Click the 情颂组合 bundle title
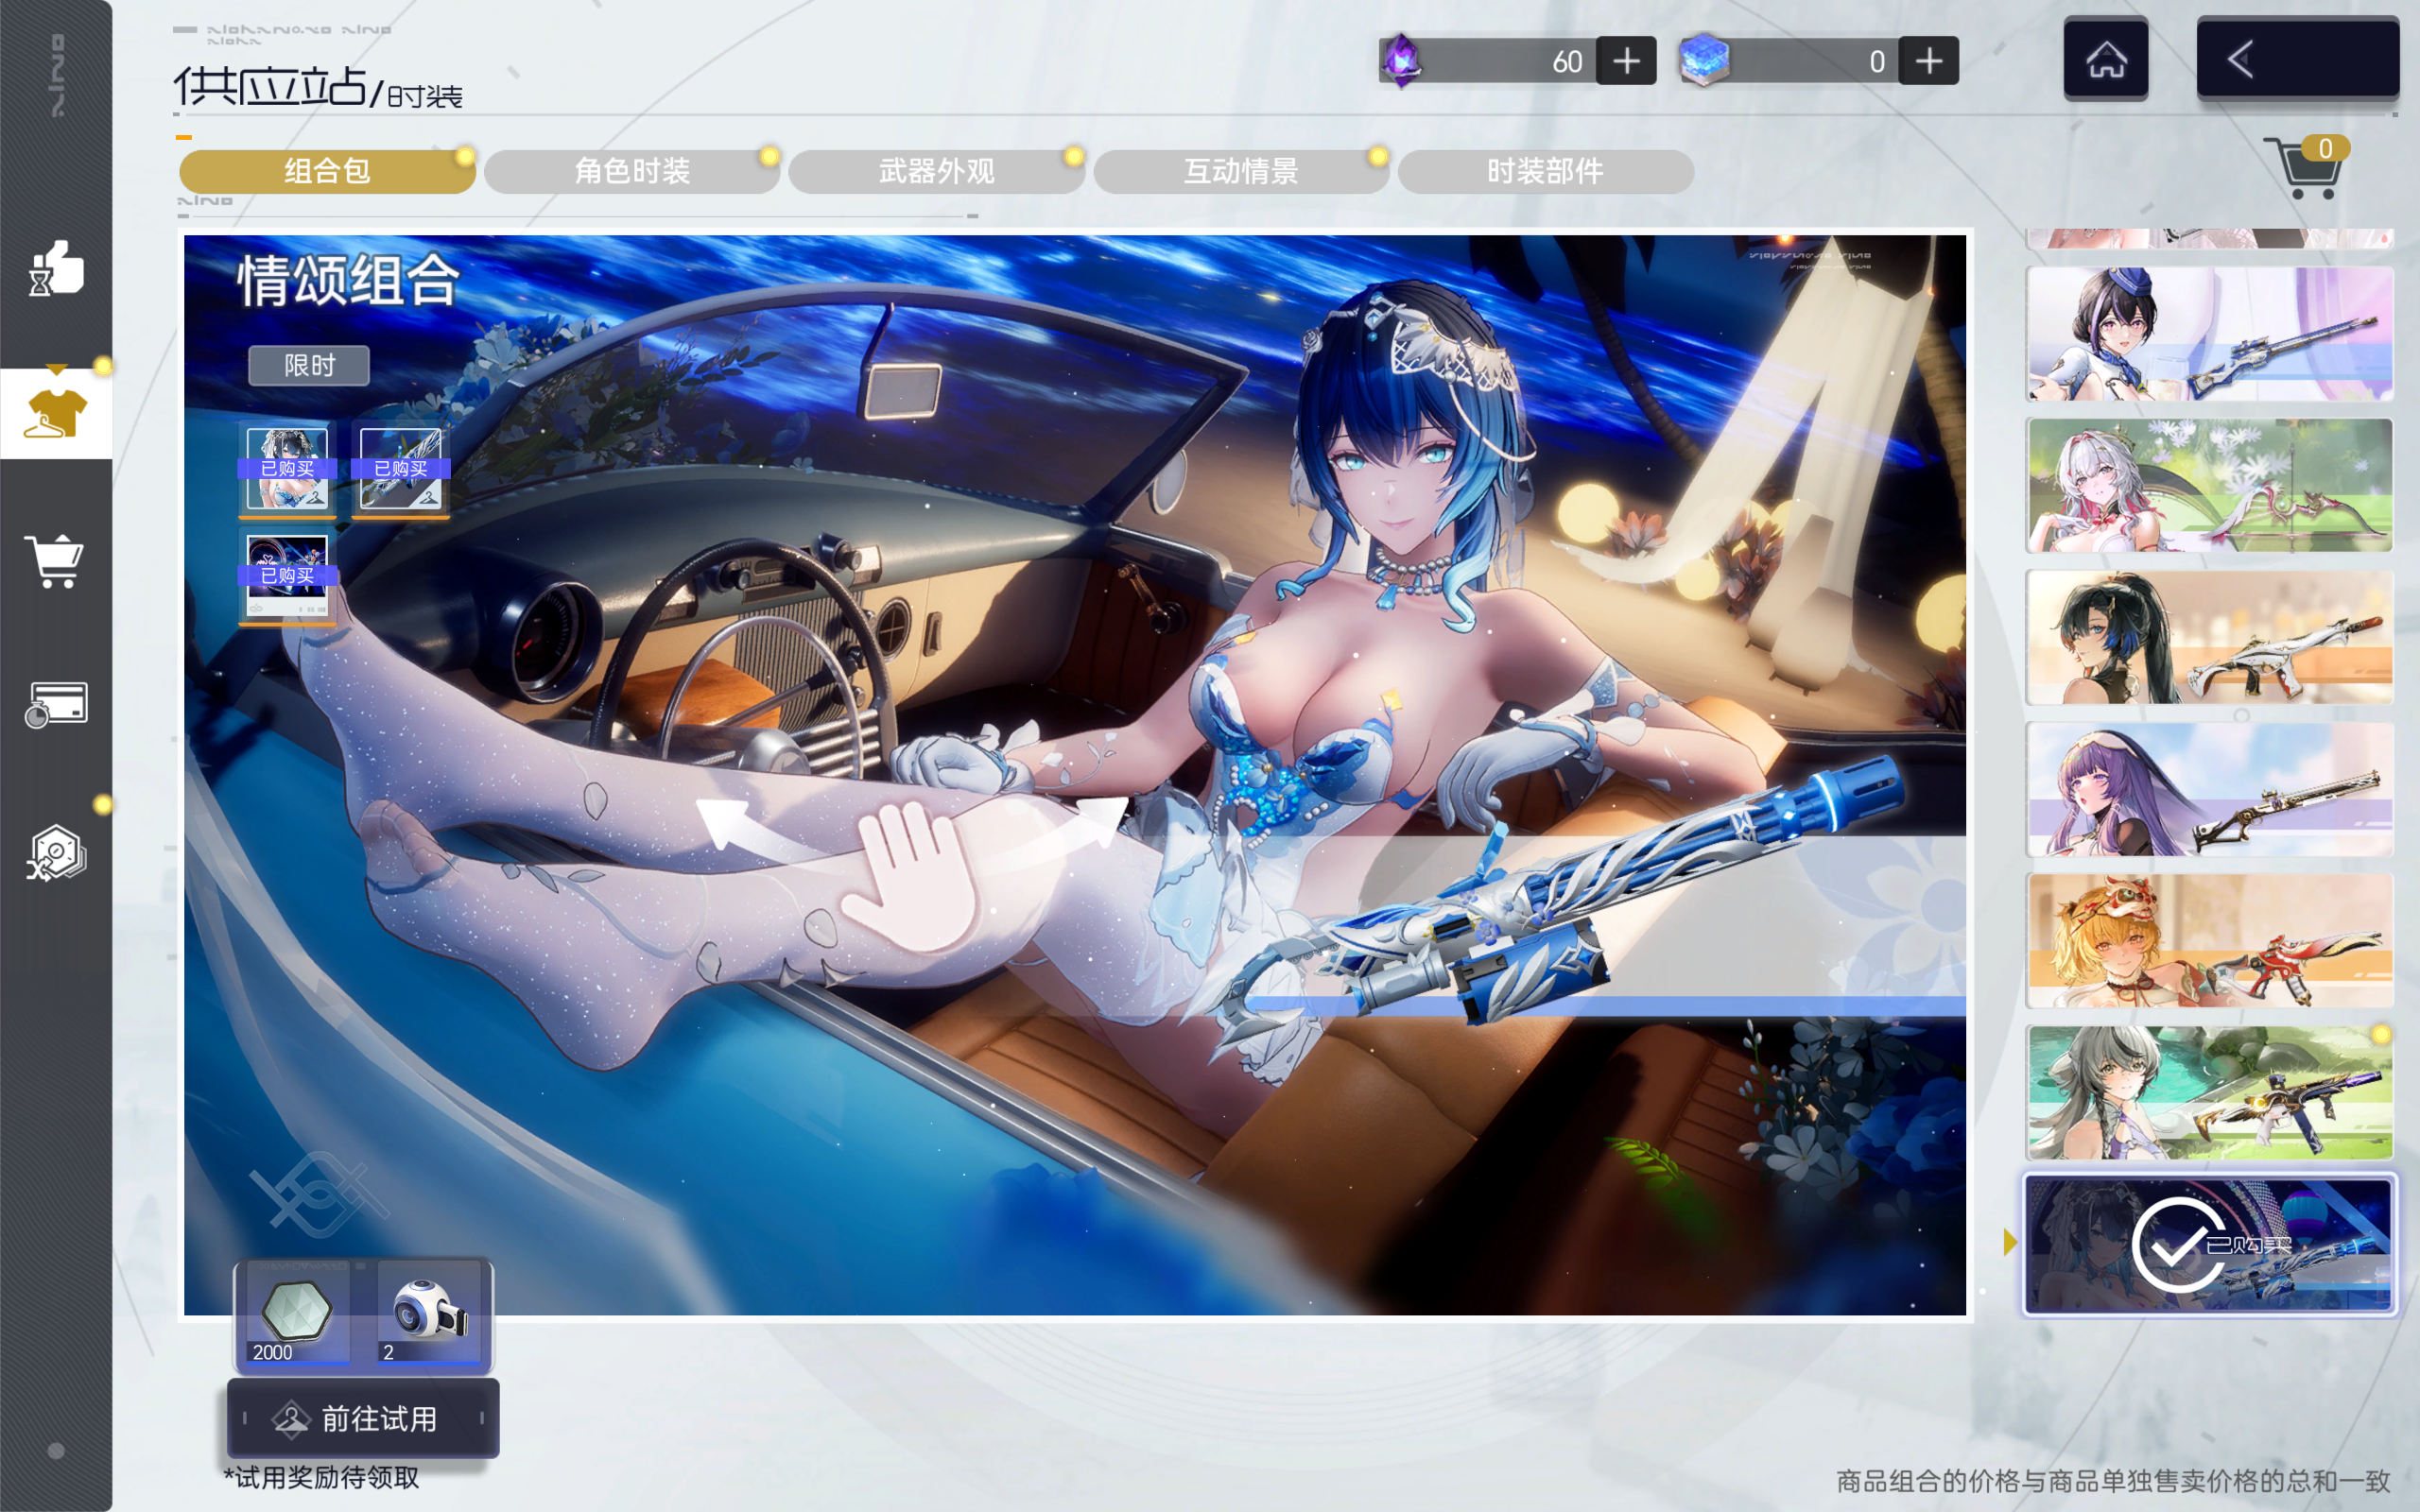This screenshot has height=1512, width=2420. [349, 280]
